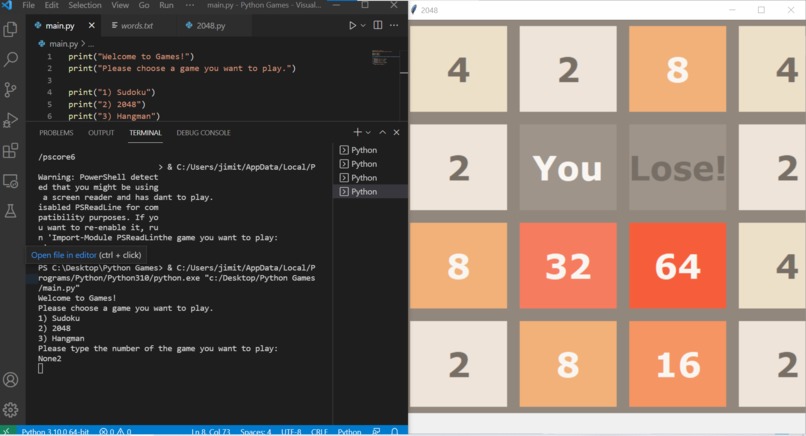This screenshot has width=806, height=436.
Task: Switch to the OUTPUT panel tab
Action: click(x=101, y=133)
